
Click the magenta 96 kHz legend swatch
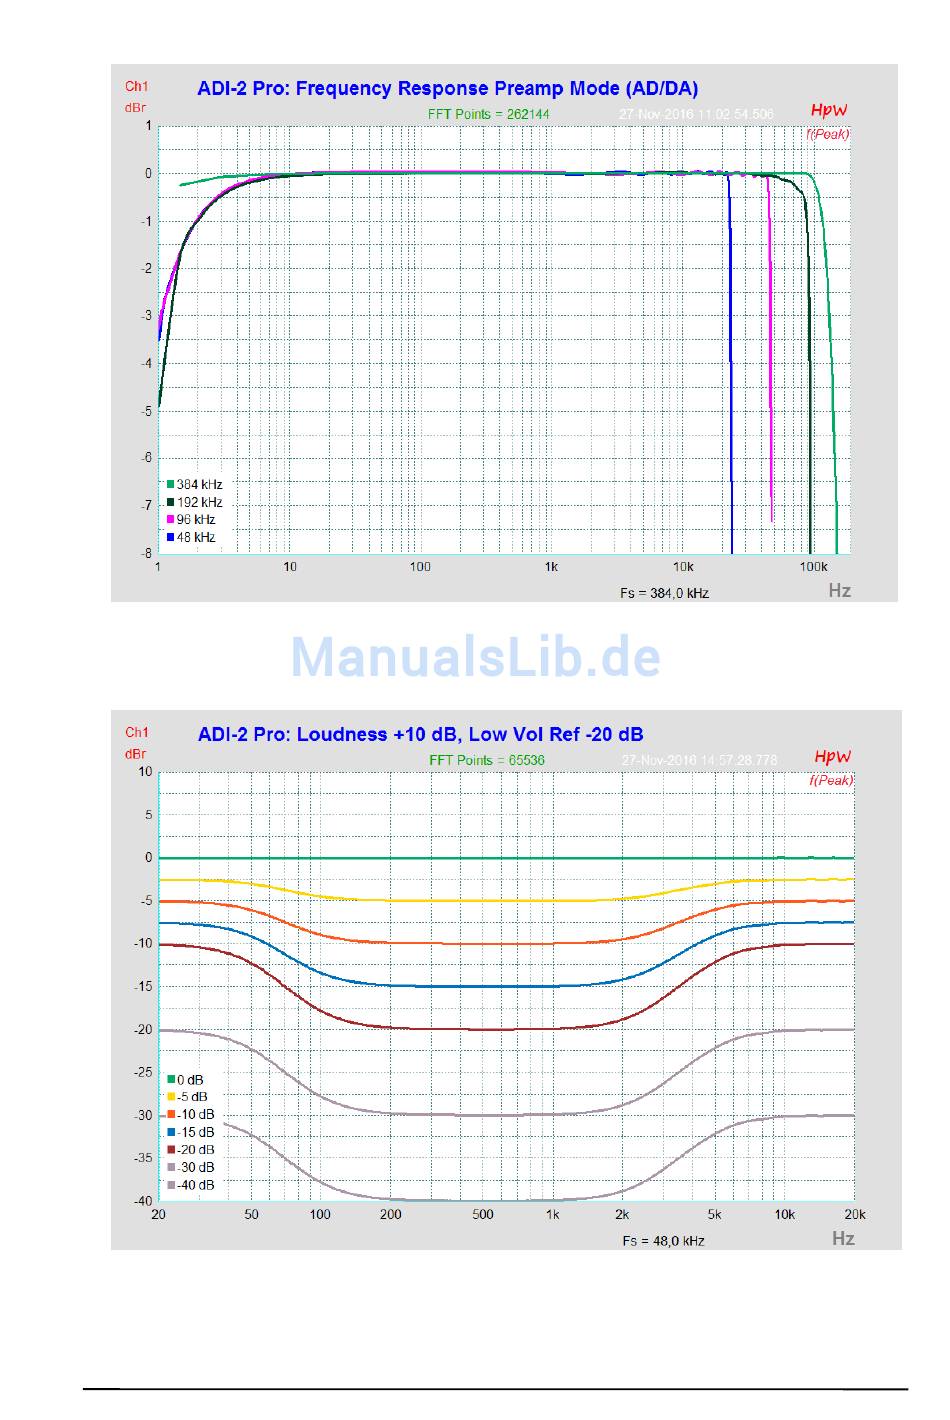(x=171, y=520)
